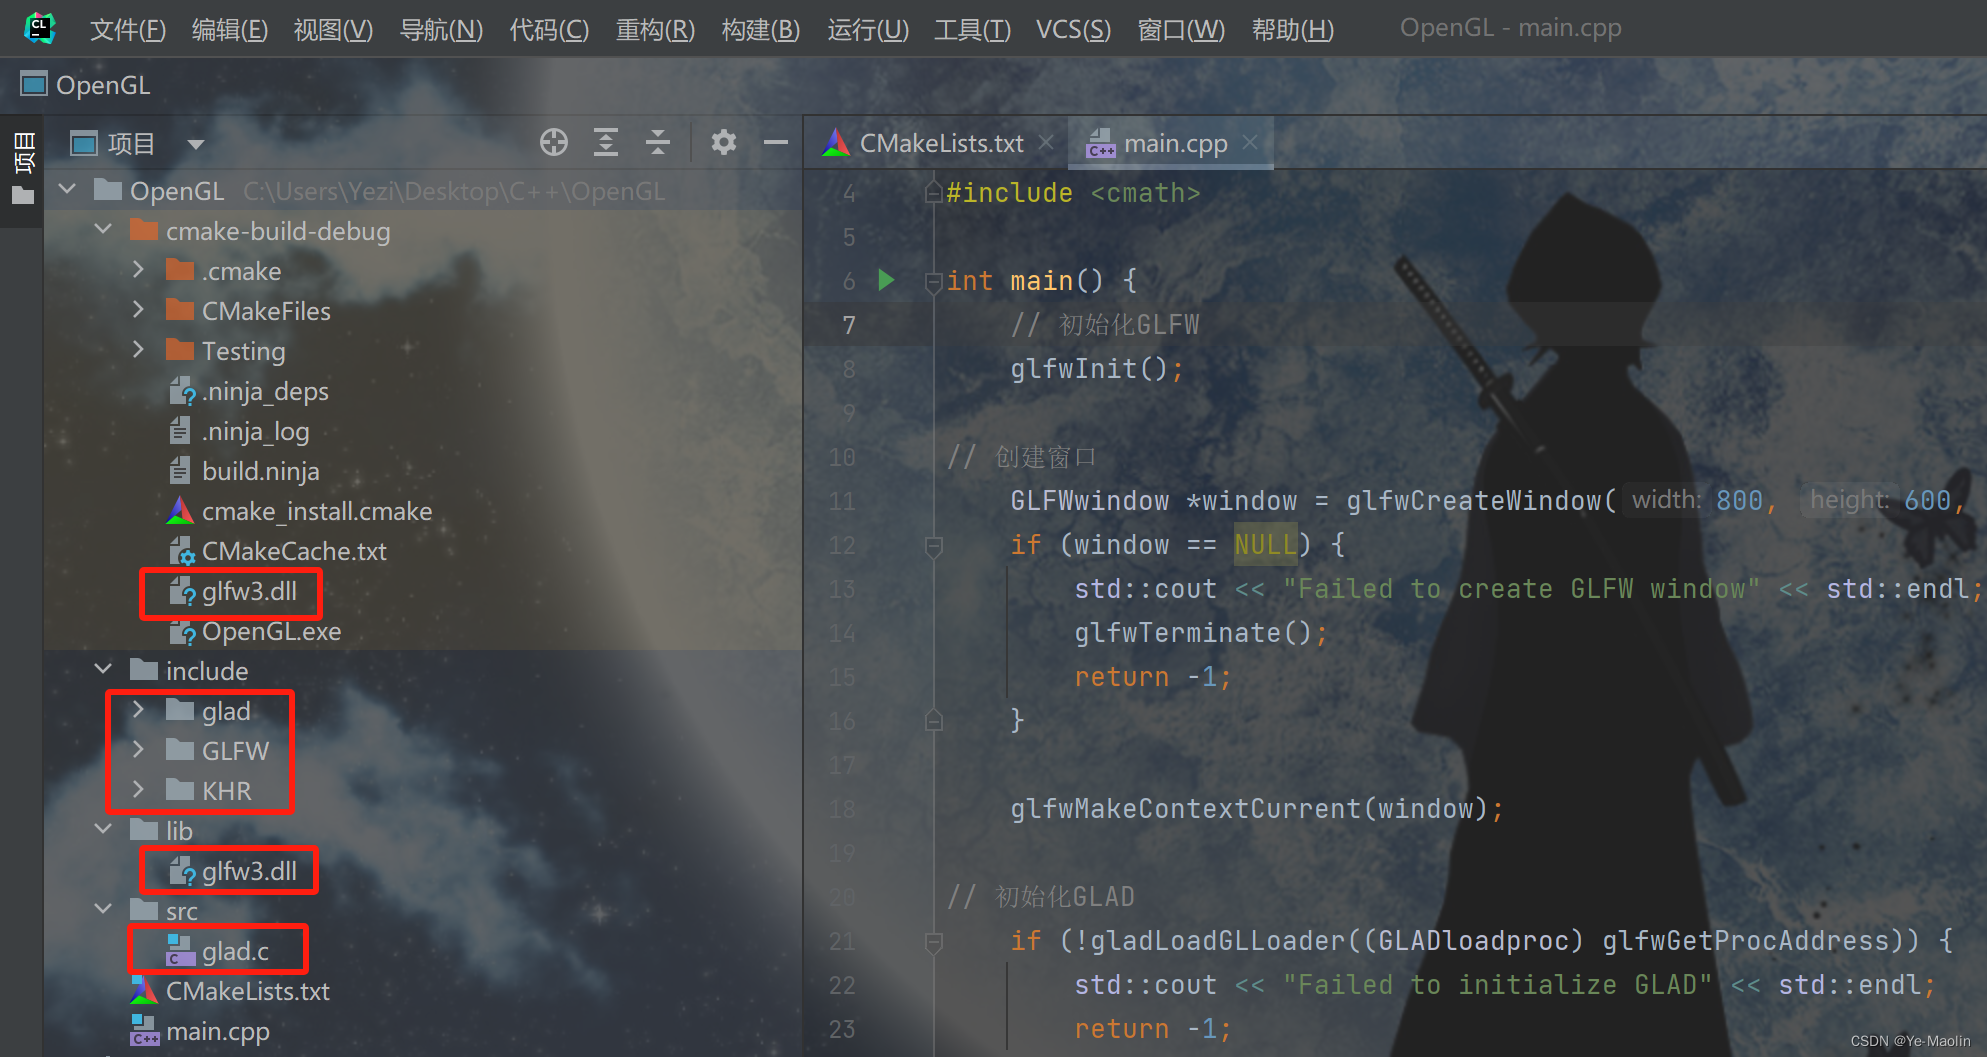Hide project tool window with minimize icon
This screenshot has width=1987, height=1057.
pos(776,142)
